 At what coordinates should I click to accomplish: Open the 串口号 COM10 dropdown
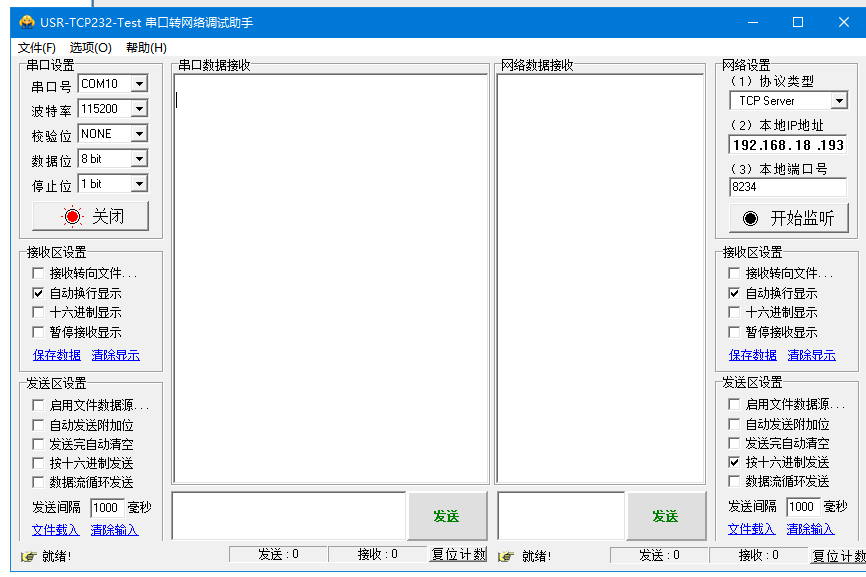click(x=139, y=84)
